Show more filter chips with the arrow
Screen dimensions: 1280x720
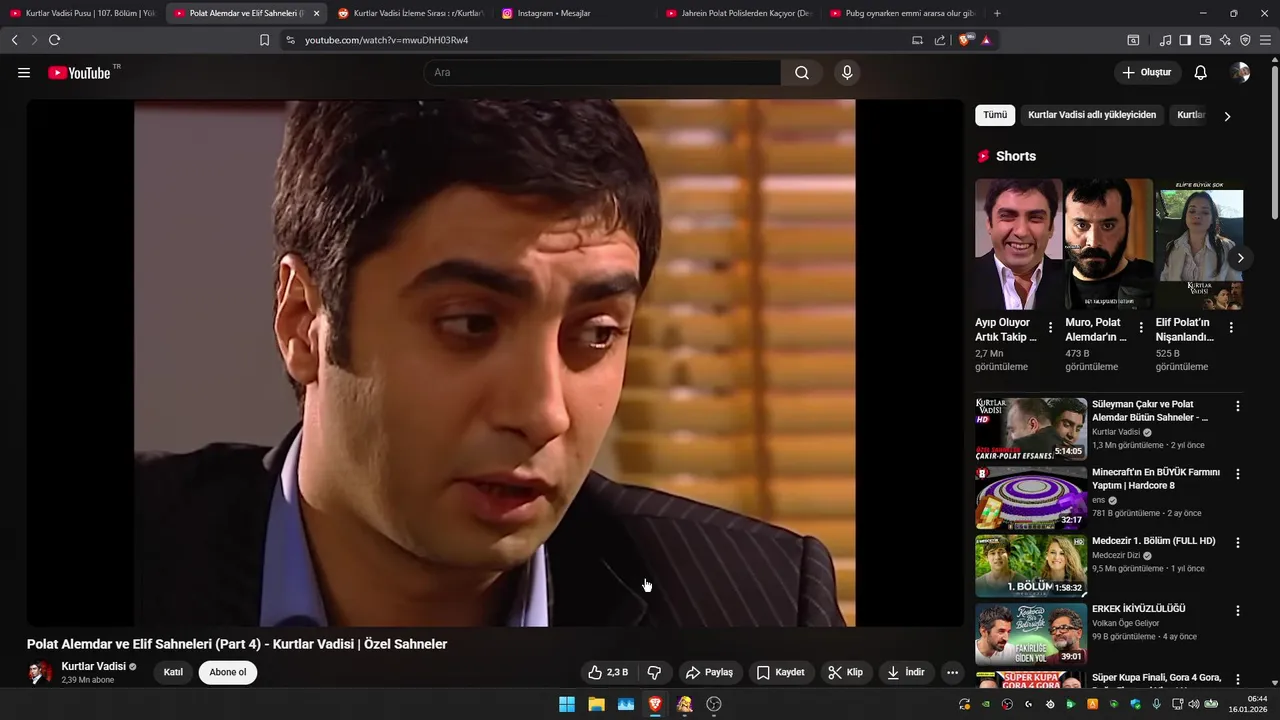[x=1227, y=116]
